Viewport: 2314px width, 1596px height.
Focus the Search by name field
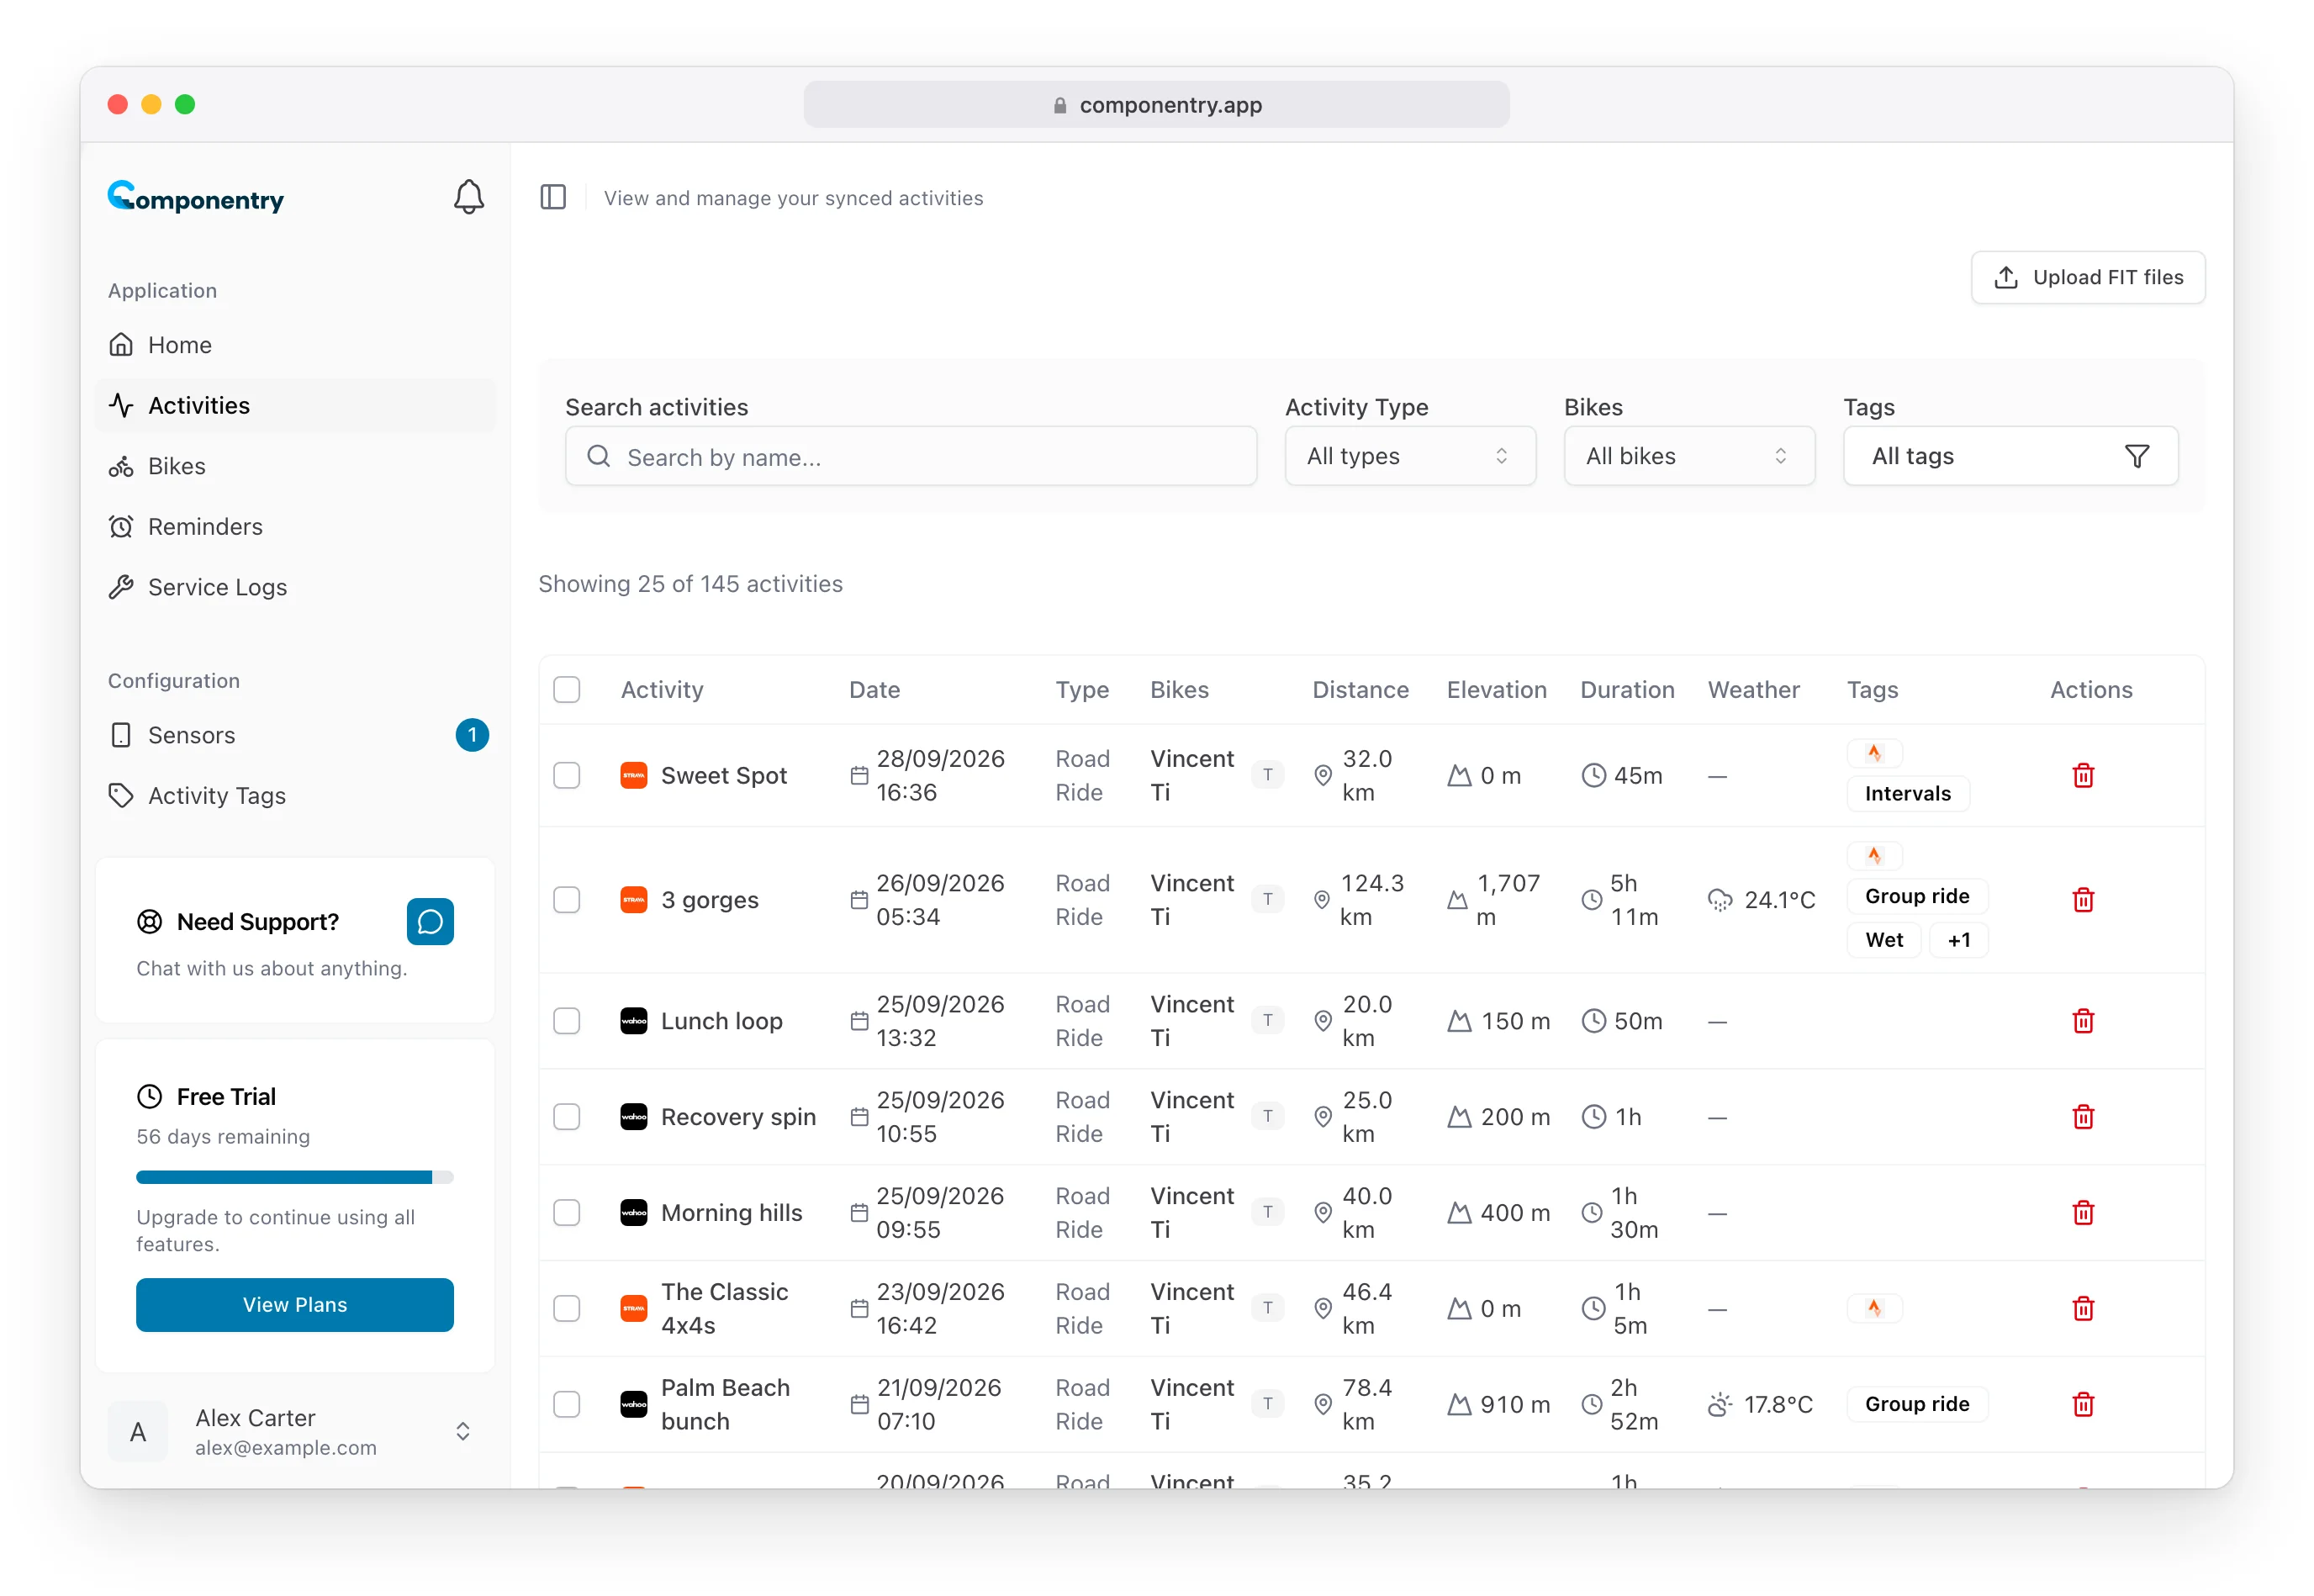tap(910, 456)
